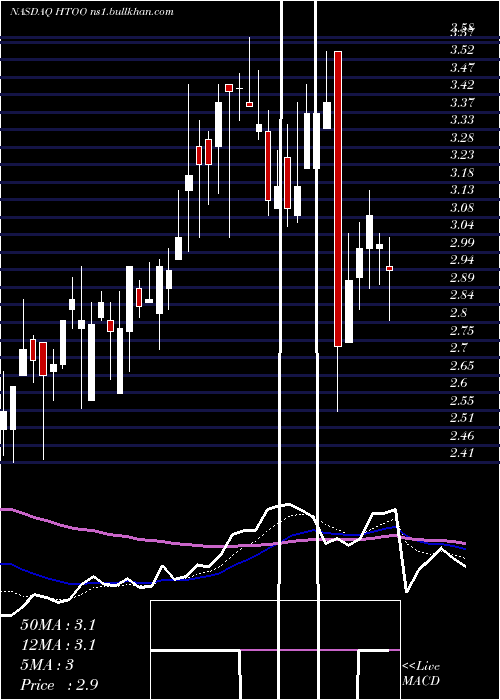500x700 pixels.
Task: Click the 2.84 price axis label
Action: (x=462, y=295)
